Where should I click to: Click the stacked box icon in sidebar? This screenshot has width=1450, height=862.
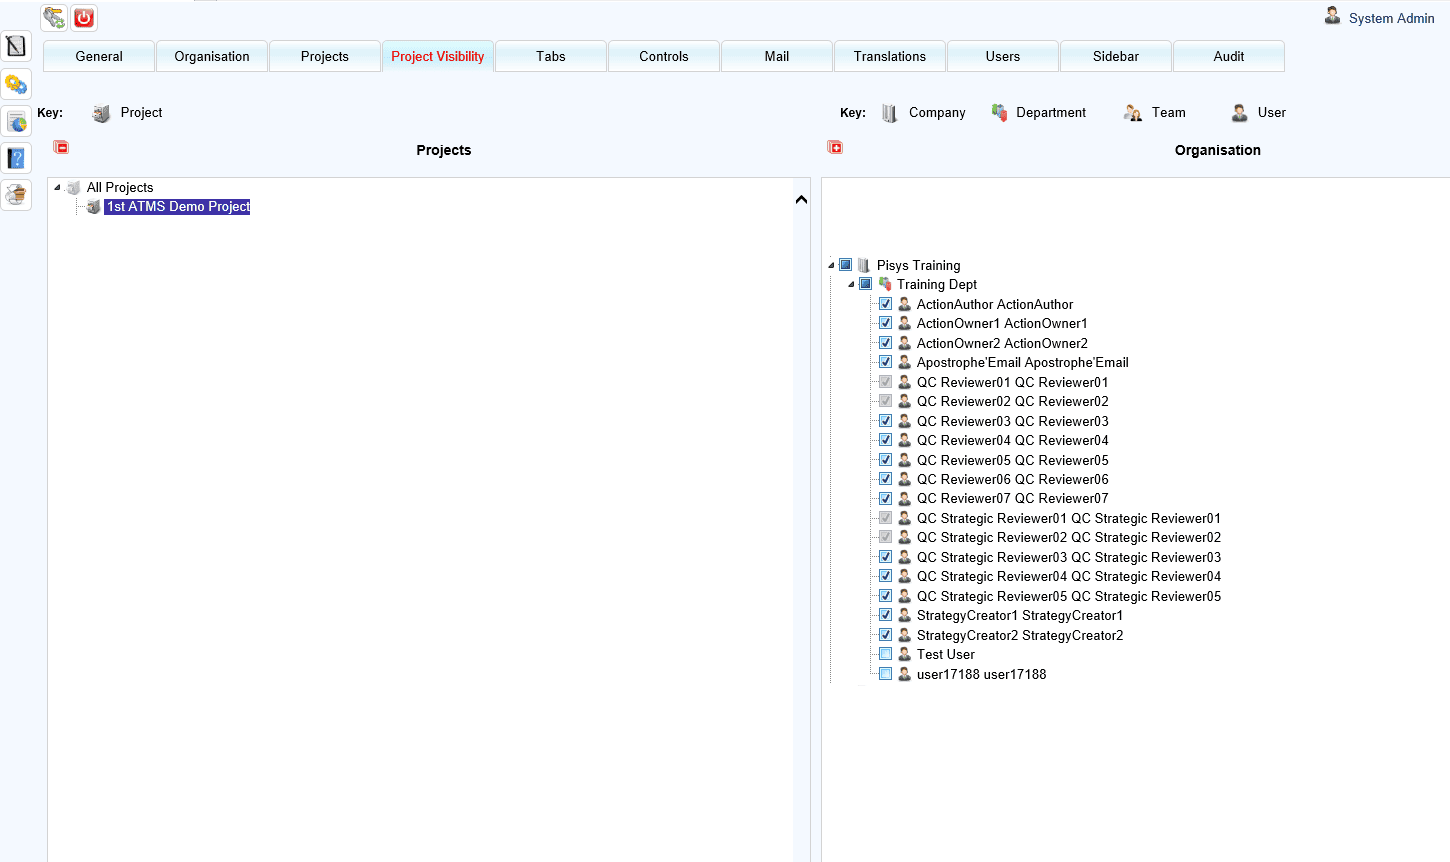16,195
